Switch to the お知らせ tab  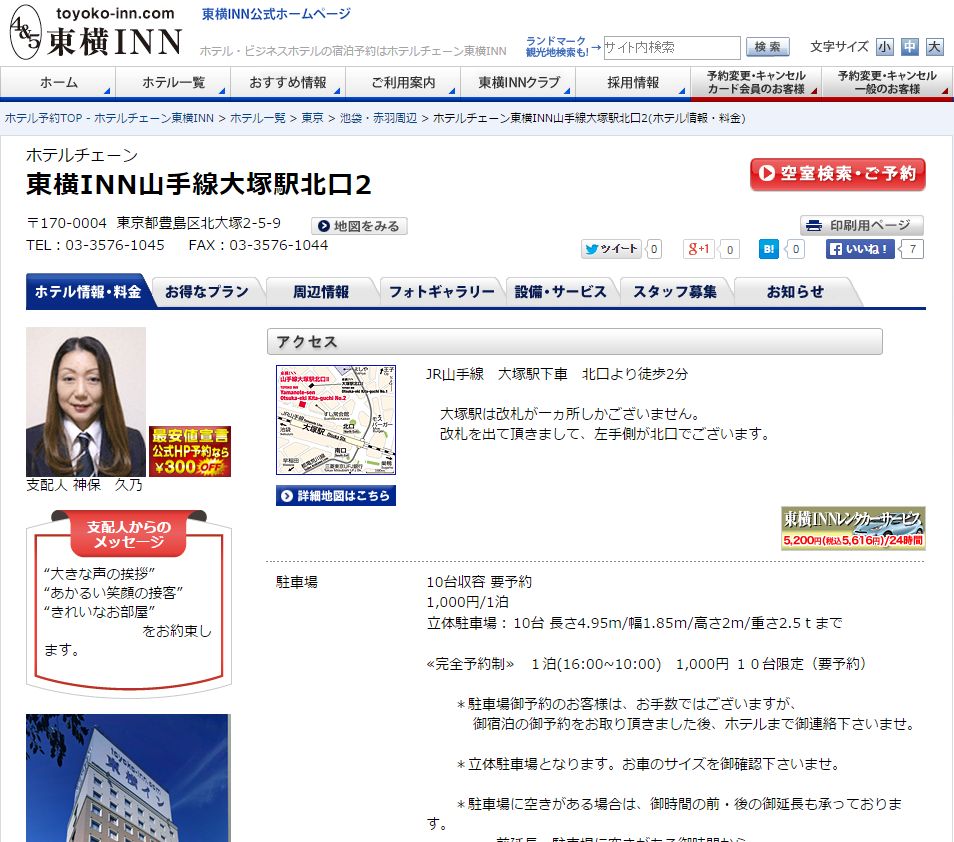[x=795, y=292]
